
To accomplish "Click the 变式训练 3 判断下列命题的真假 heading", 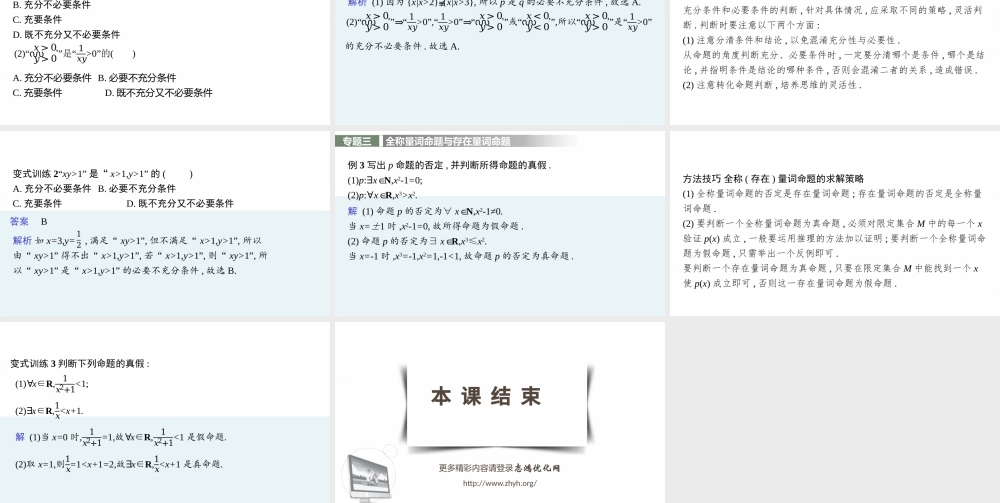I will [80, 364].
